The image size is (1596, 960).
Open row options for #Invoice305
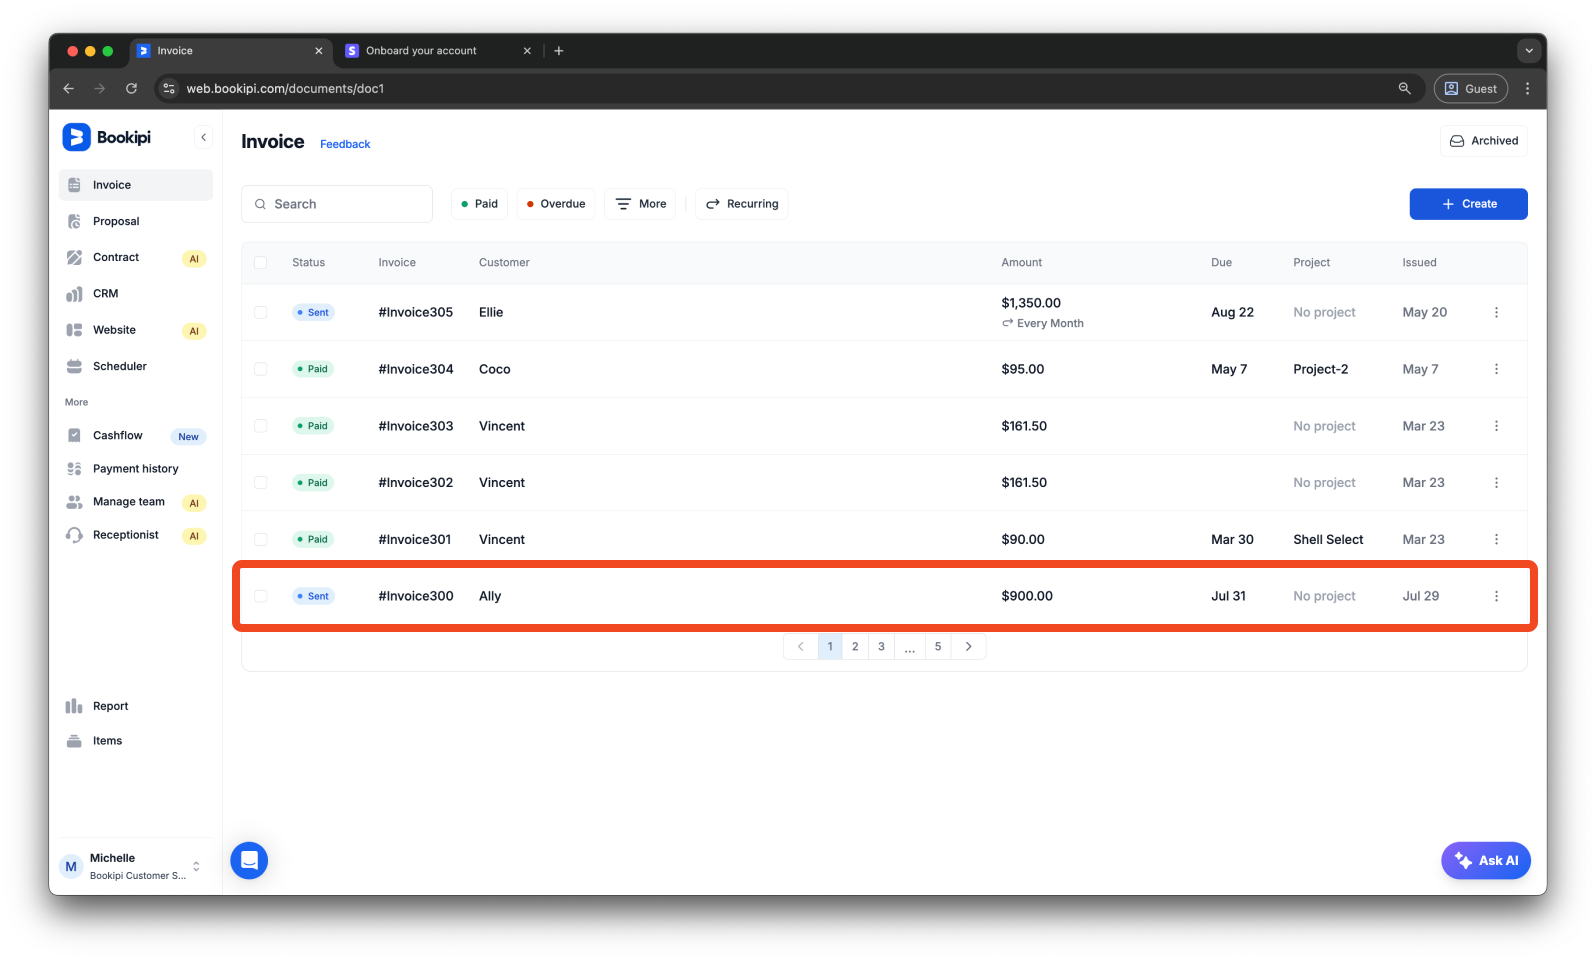click(x=1496, y=312)
